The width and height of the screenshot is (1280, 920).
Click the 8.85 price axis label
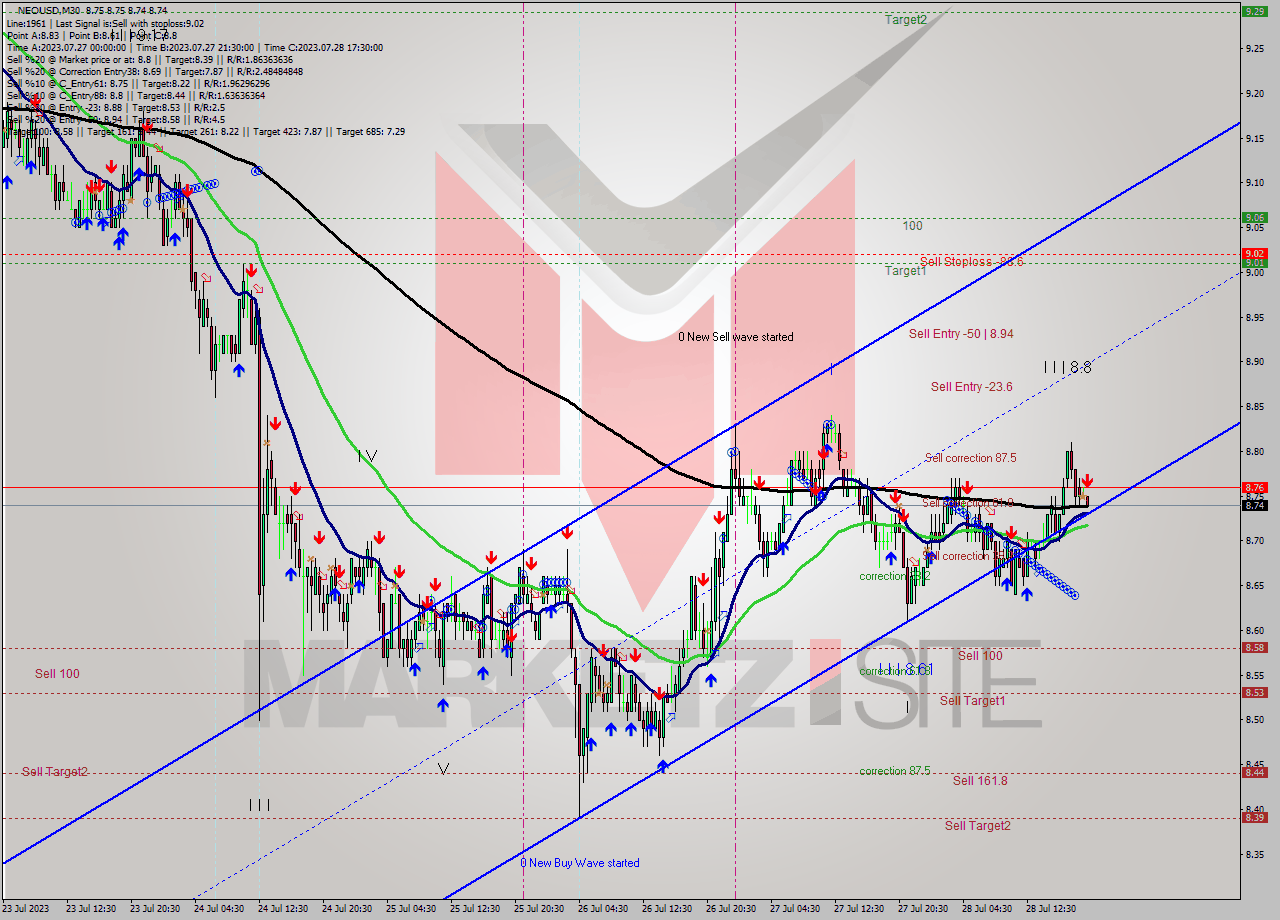(x=1254, y=406)
